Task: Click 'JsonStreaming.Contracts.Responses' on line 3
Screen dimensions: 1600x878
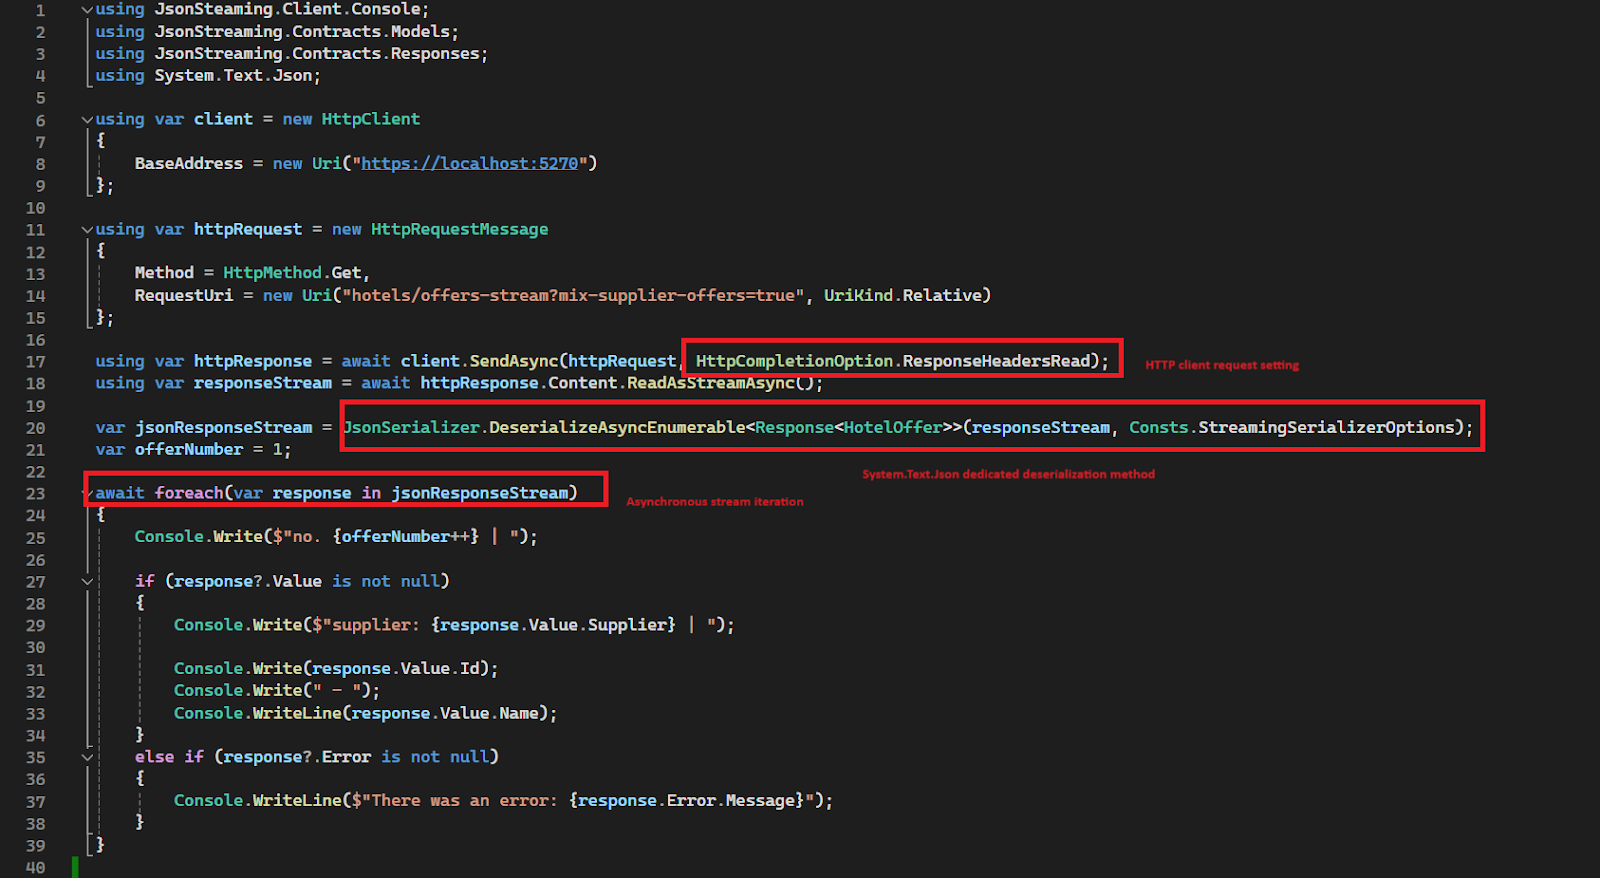Action: [318, 53]
